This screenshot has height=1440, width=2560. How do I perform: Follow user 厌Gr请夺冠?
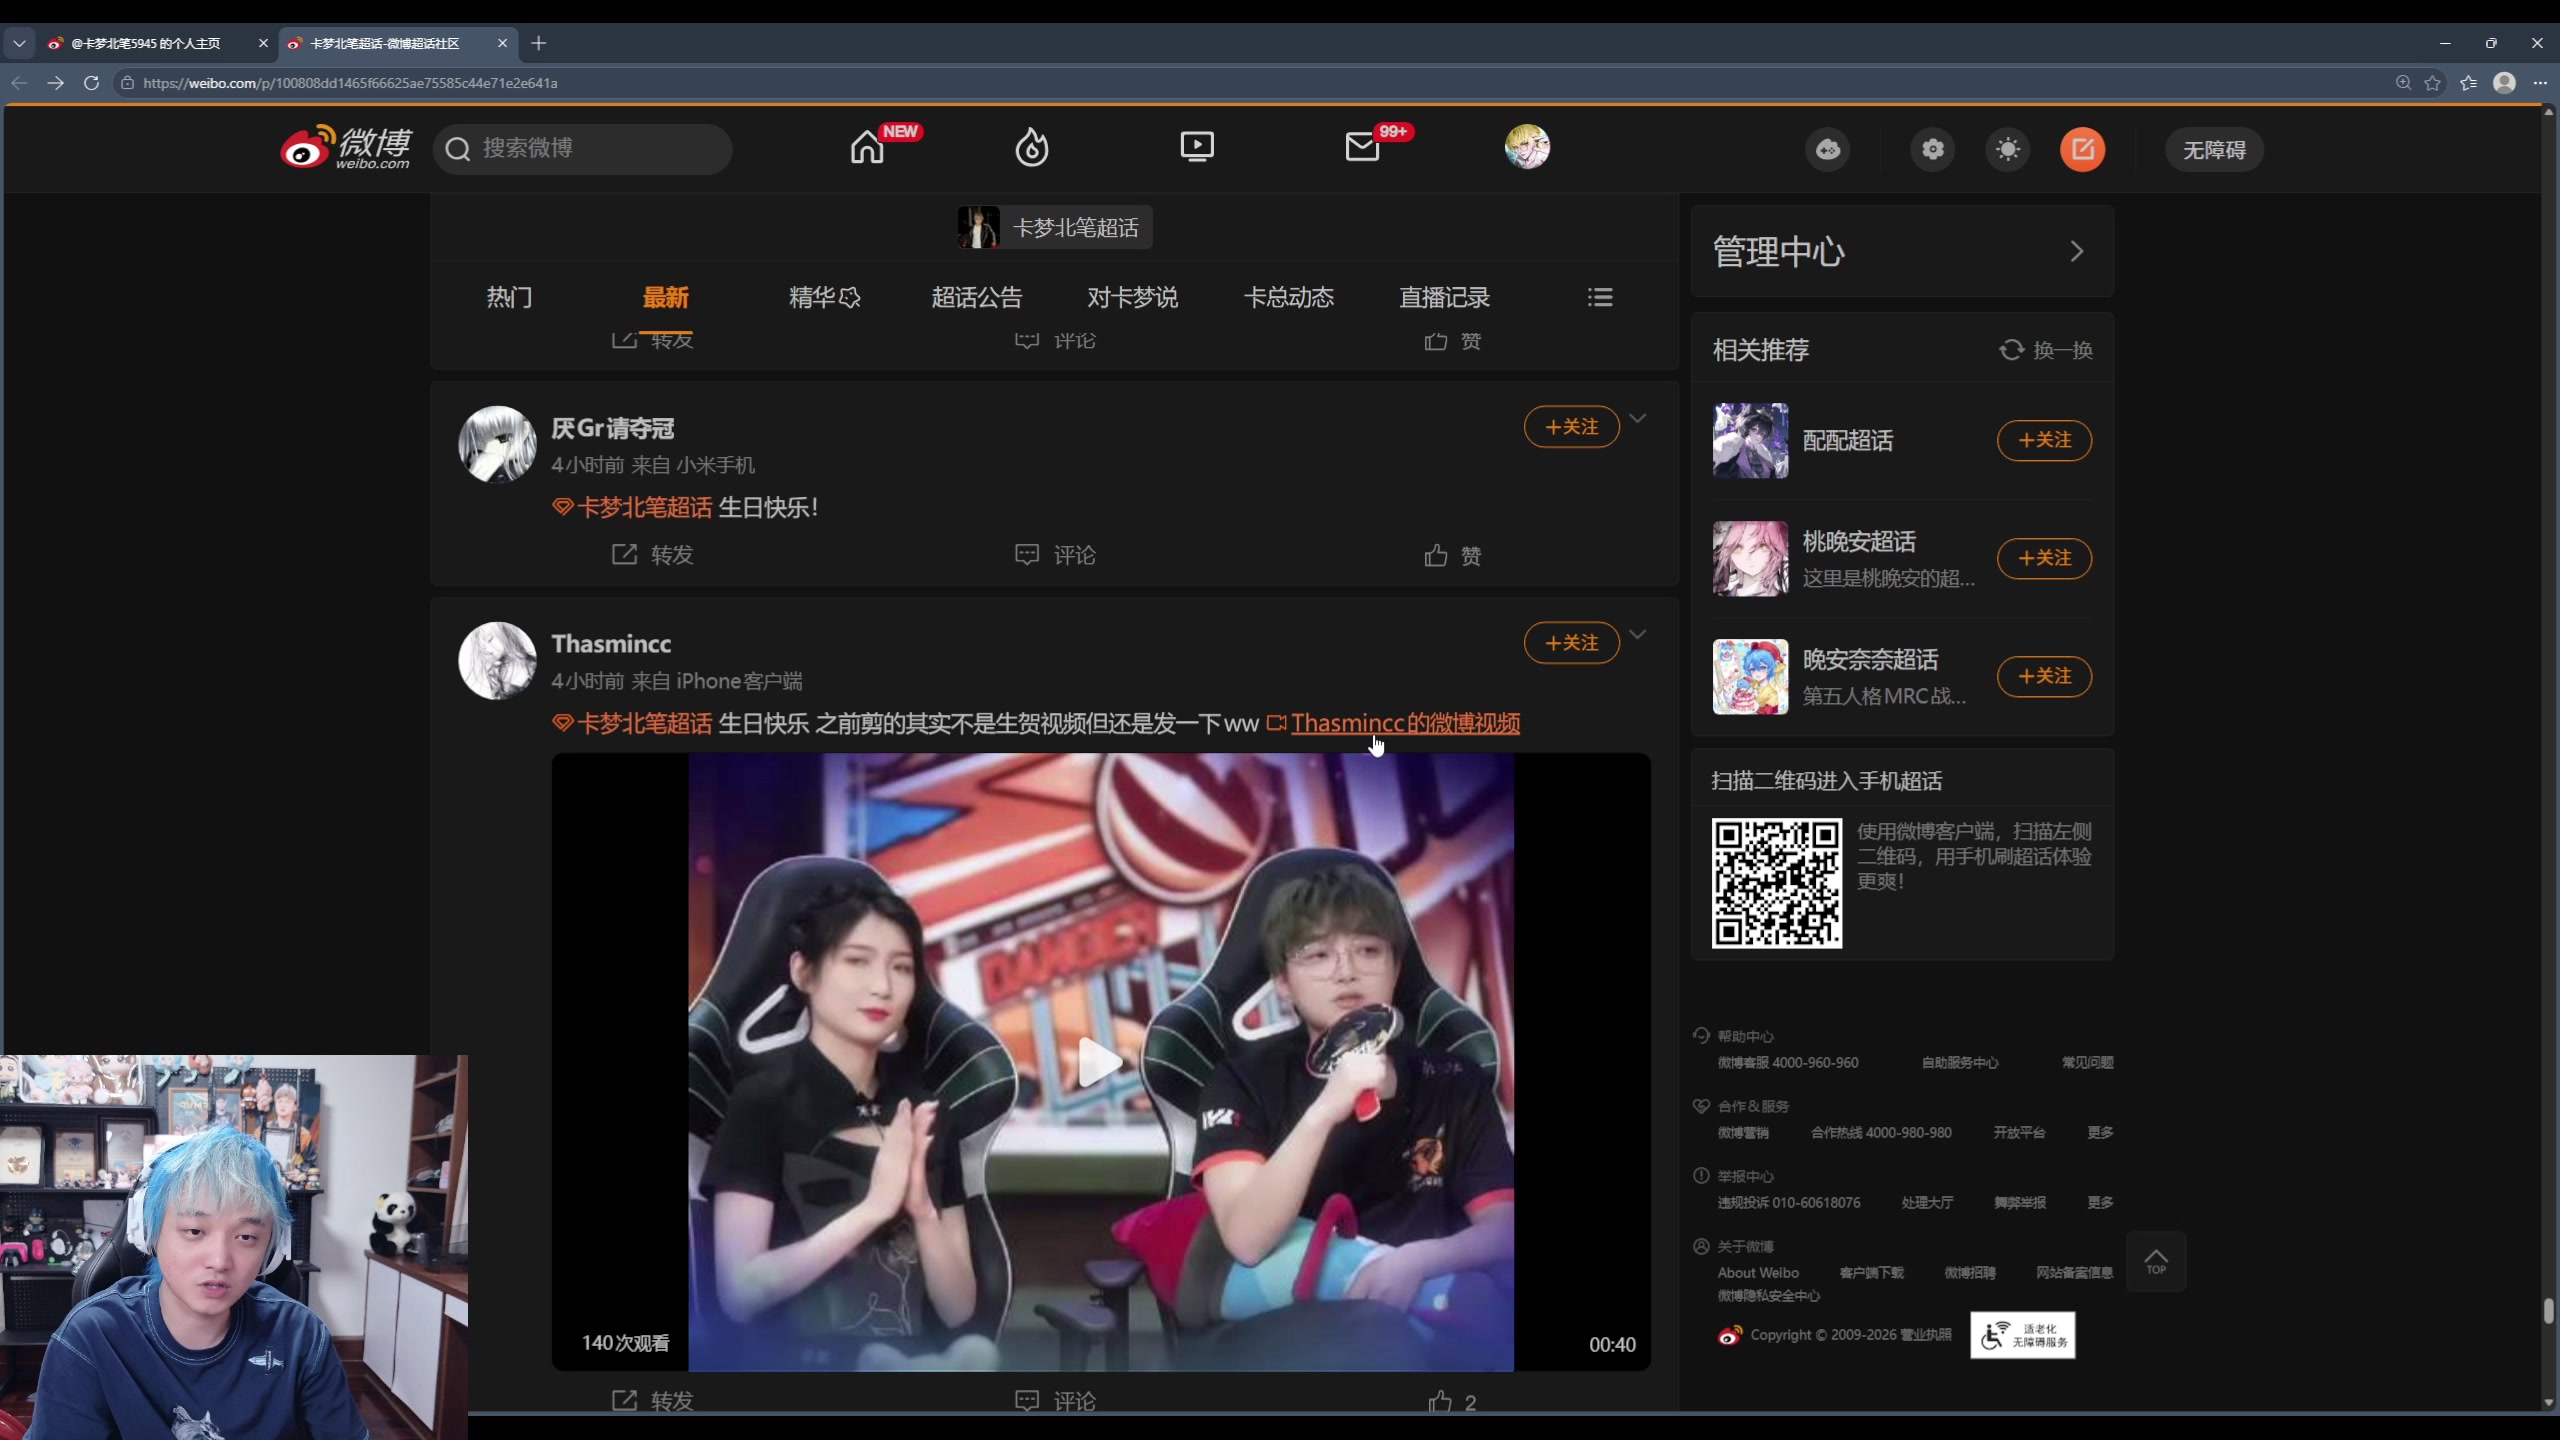pos(1572,427)
